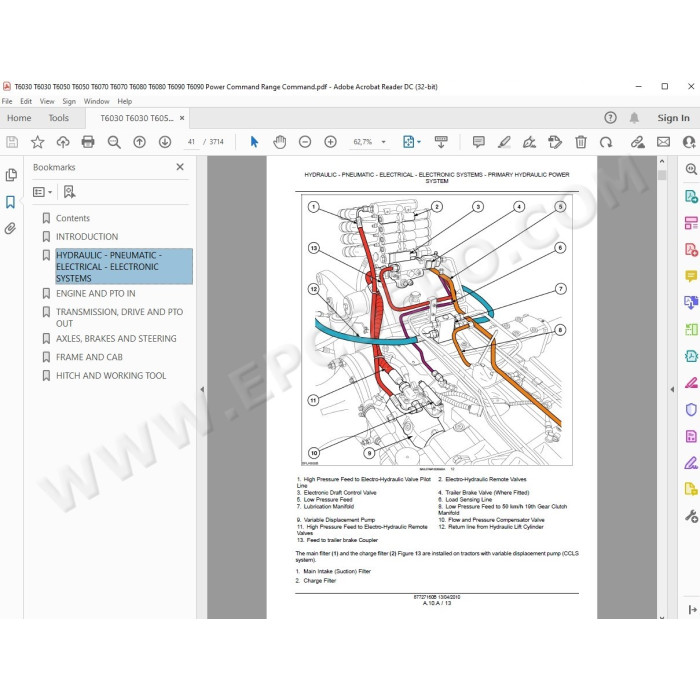Go to previous page arrow
Viewport: 700px width, 700px height.
(x=139, y=142)
